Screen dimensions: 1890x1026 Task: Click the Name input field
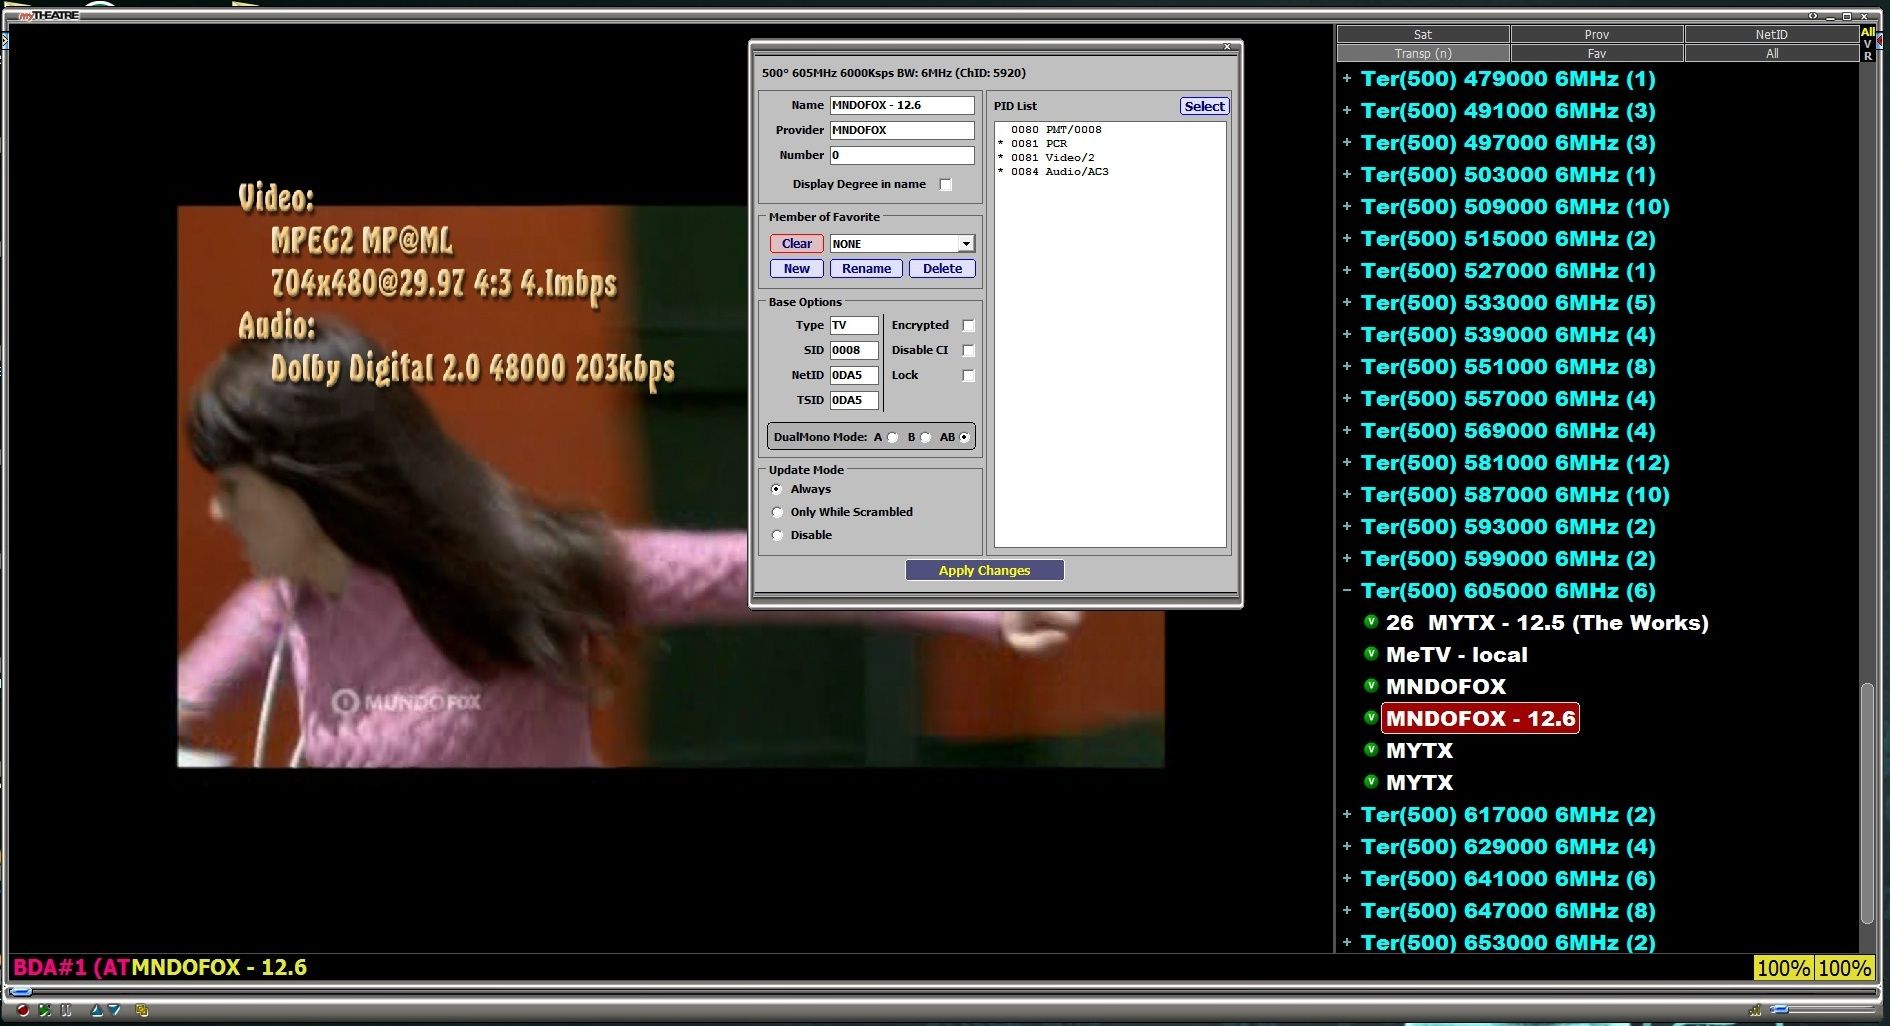(902, 105)
